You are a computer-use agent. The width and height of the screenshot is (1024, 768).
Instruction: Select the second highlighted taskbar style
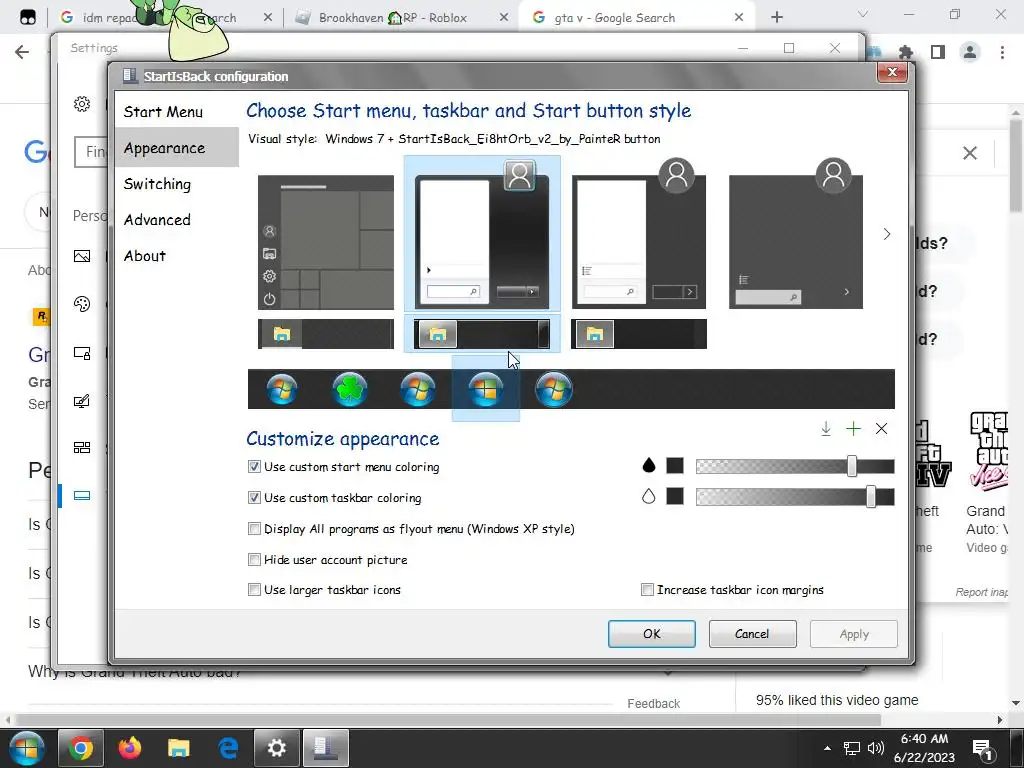(482, 334)
